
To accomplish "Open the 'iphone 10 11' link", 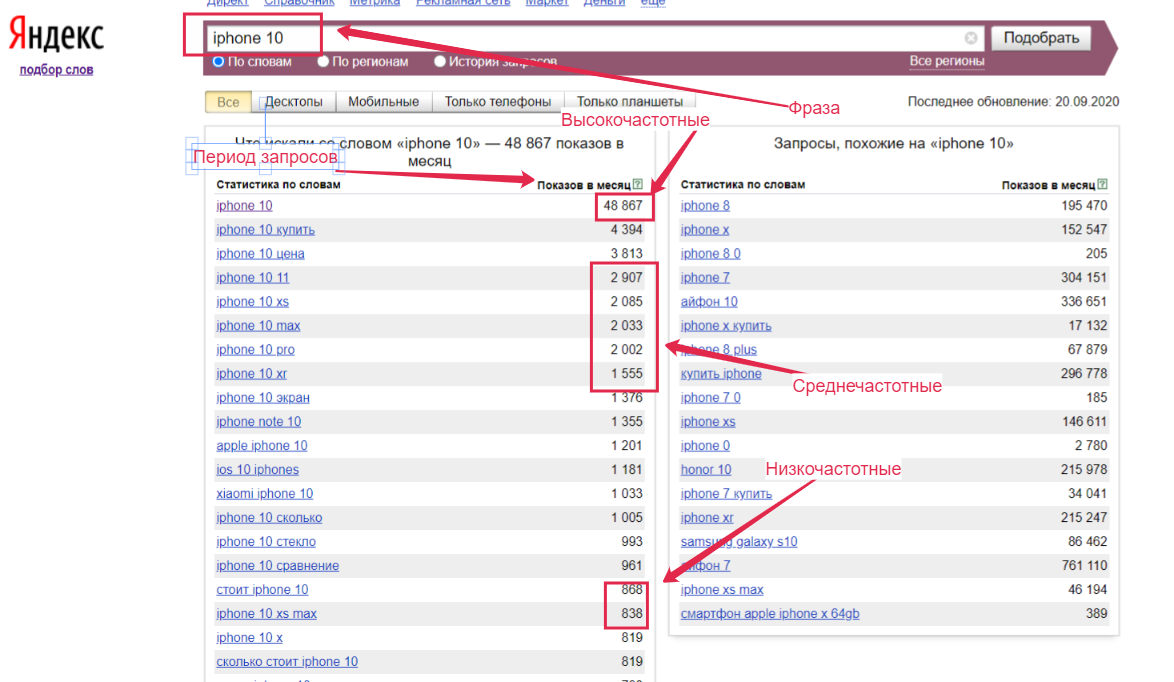I will click(x=252, y=278).
